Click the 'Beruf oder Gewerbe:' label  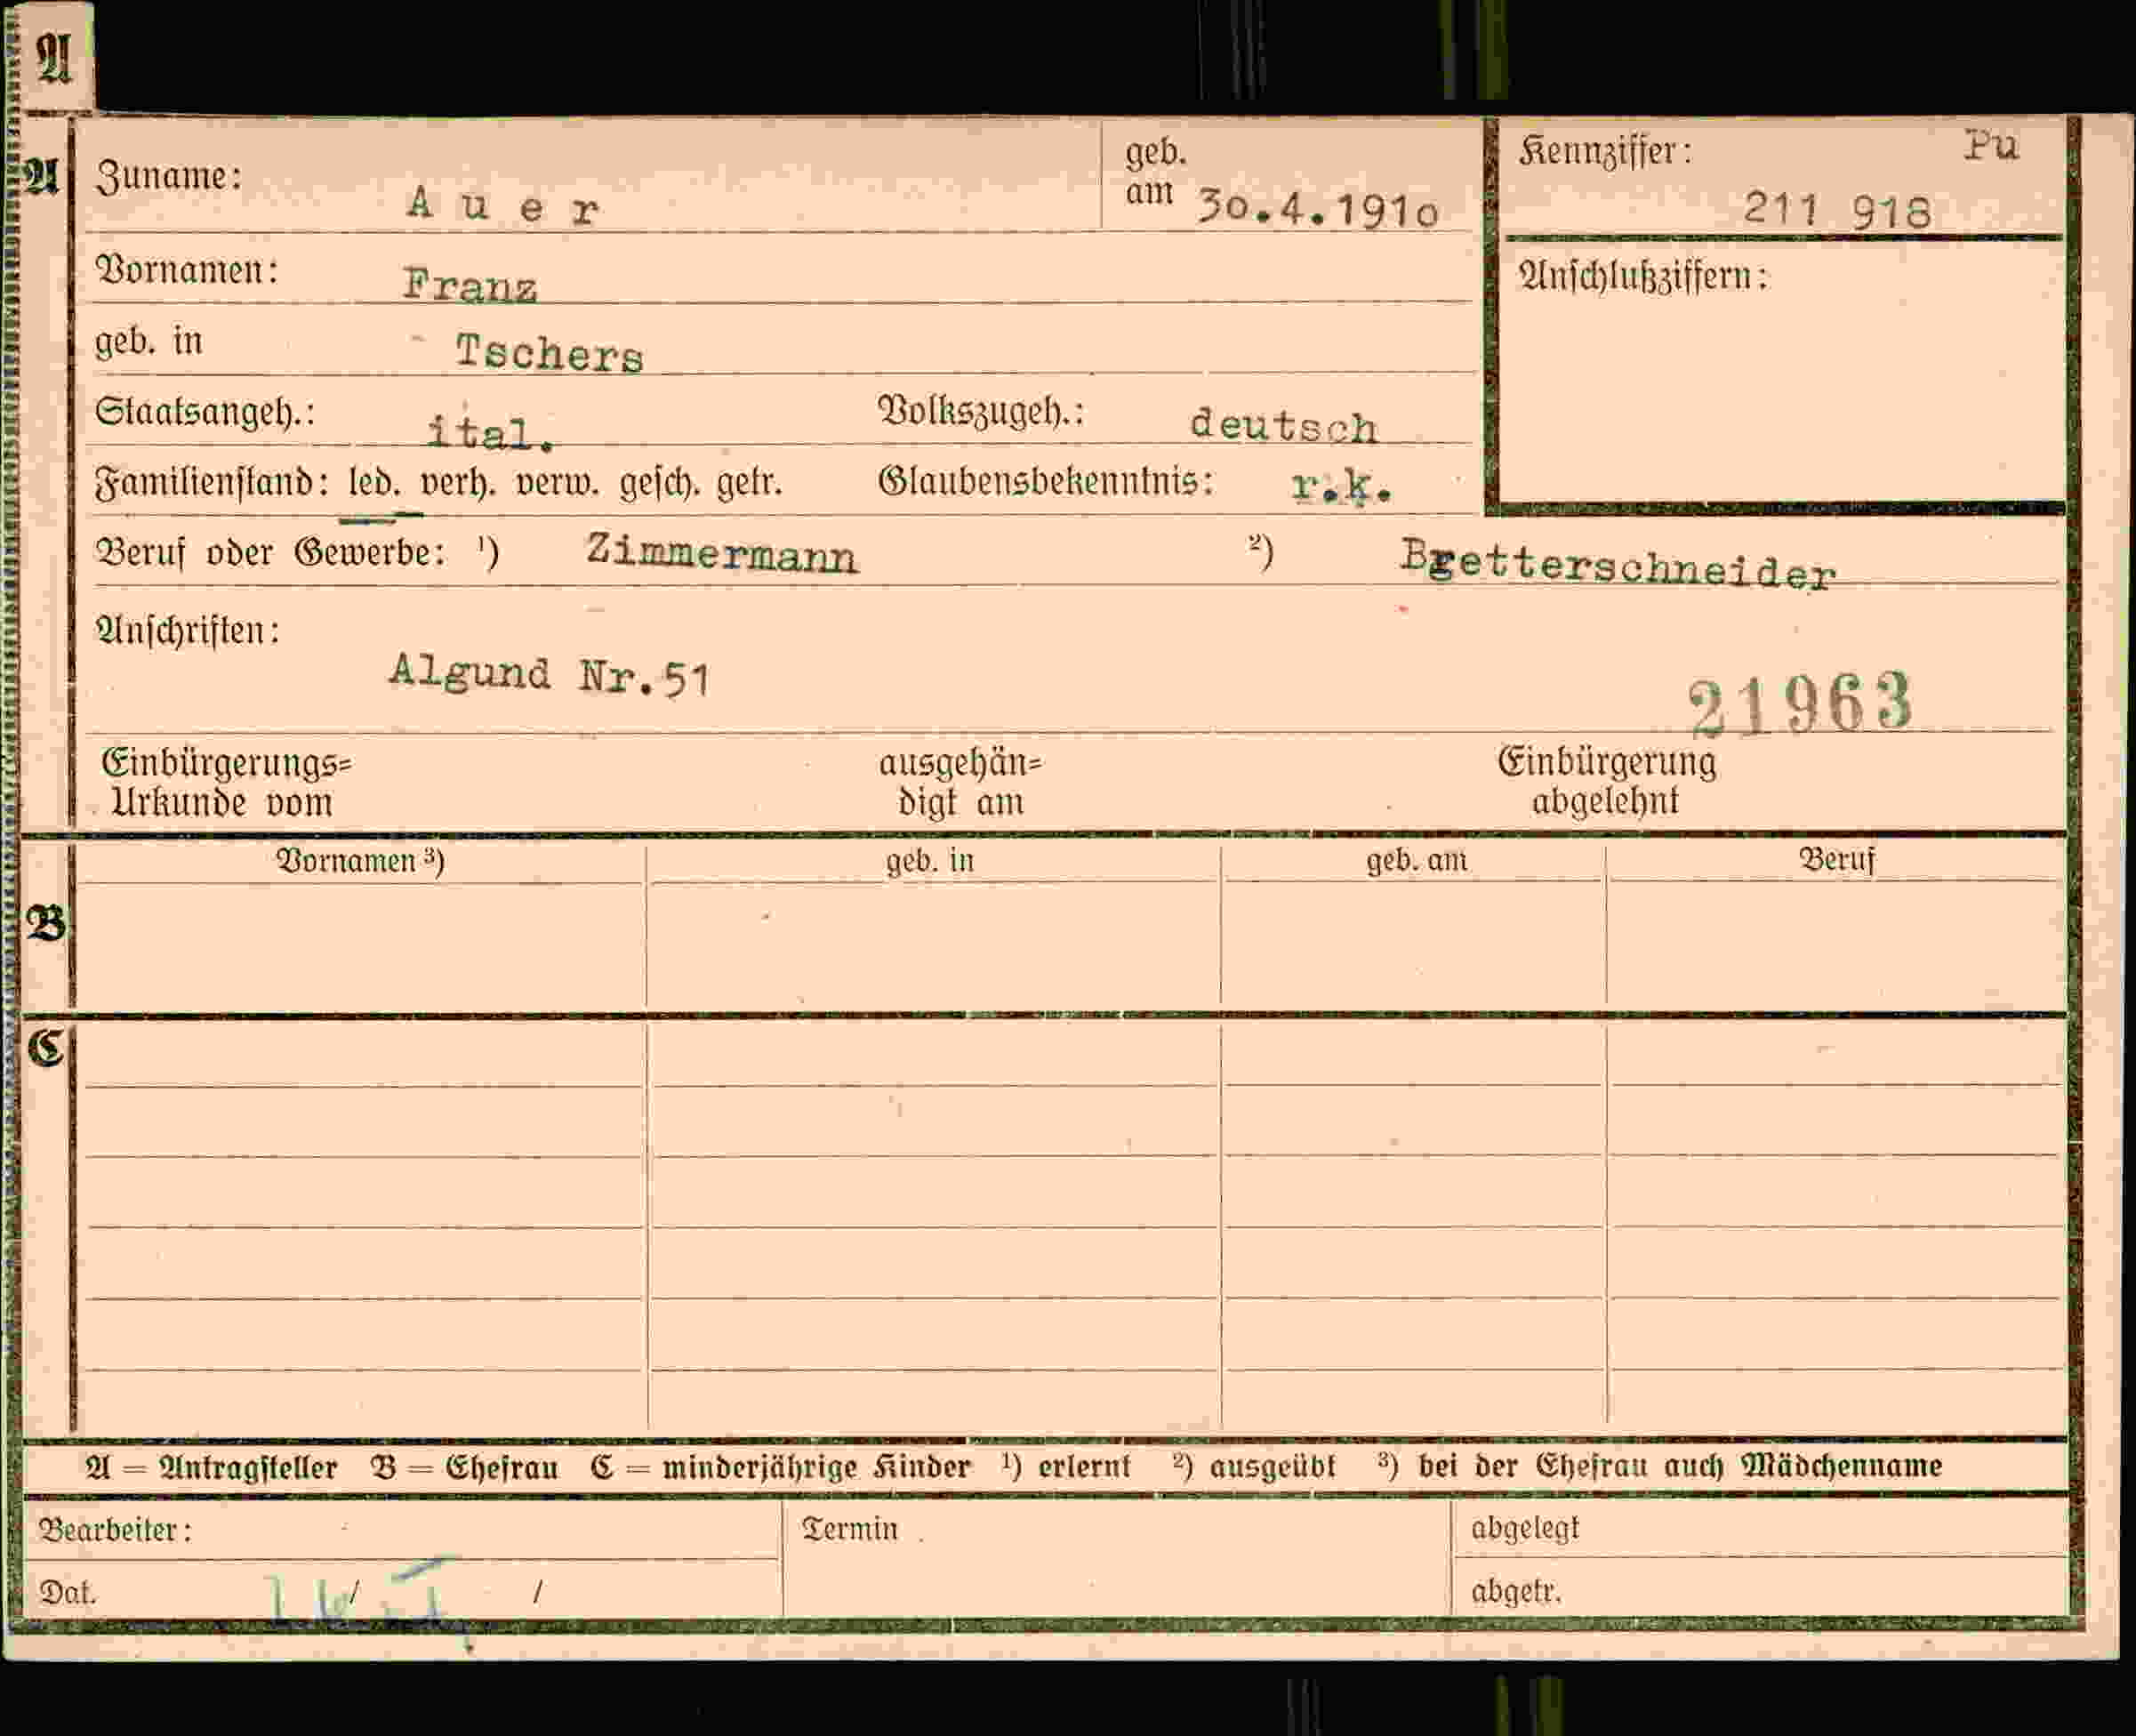click(270, 553)
